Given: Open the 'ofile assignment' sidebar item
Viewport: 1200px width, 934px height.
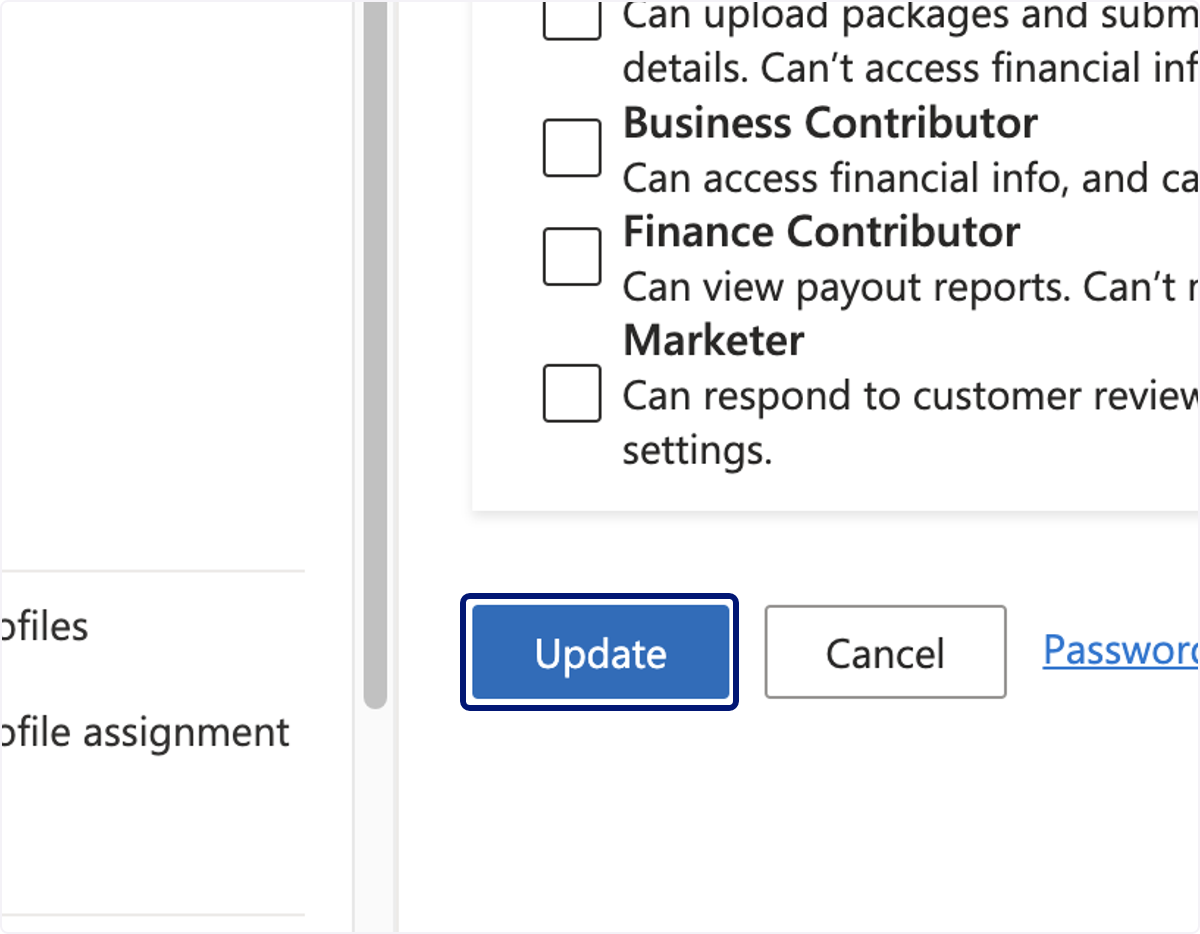Looking at the screenshot, I should [145, 733].
